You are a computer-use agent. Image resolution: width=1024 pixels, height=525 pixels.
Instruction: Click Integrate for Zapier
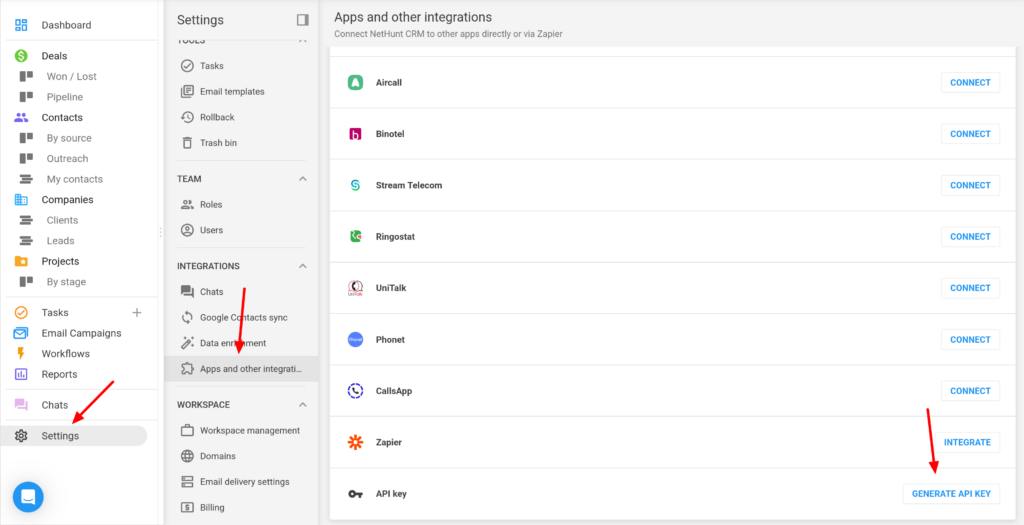(x=967, y=442)
